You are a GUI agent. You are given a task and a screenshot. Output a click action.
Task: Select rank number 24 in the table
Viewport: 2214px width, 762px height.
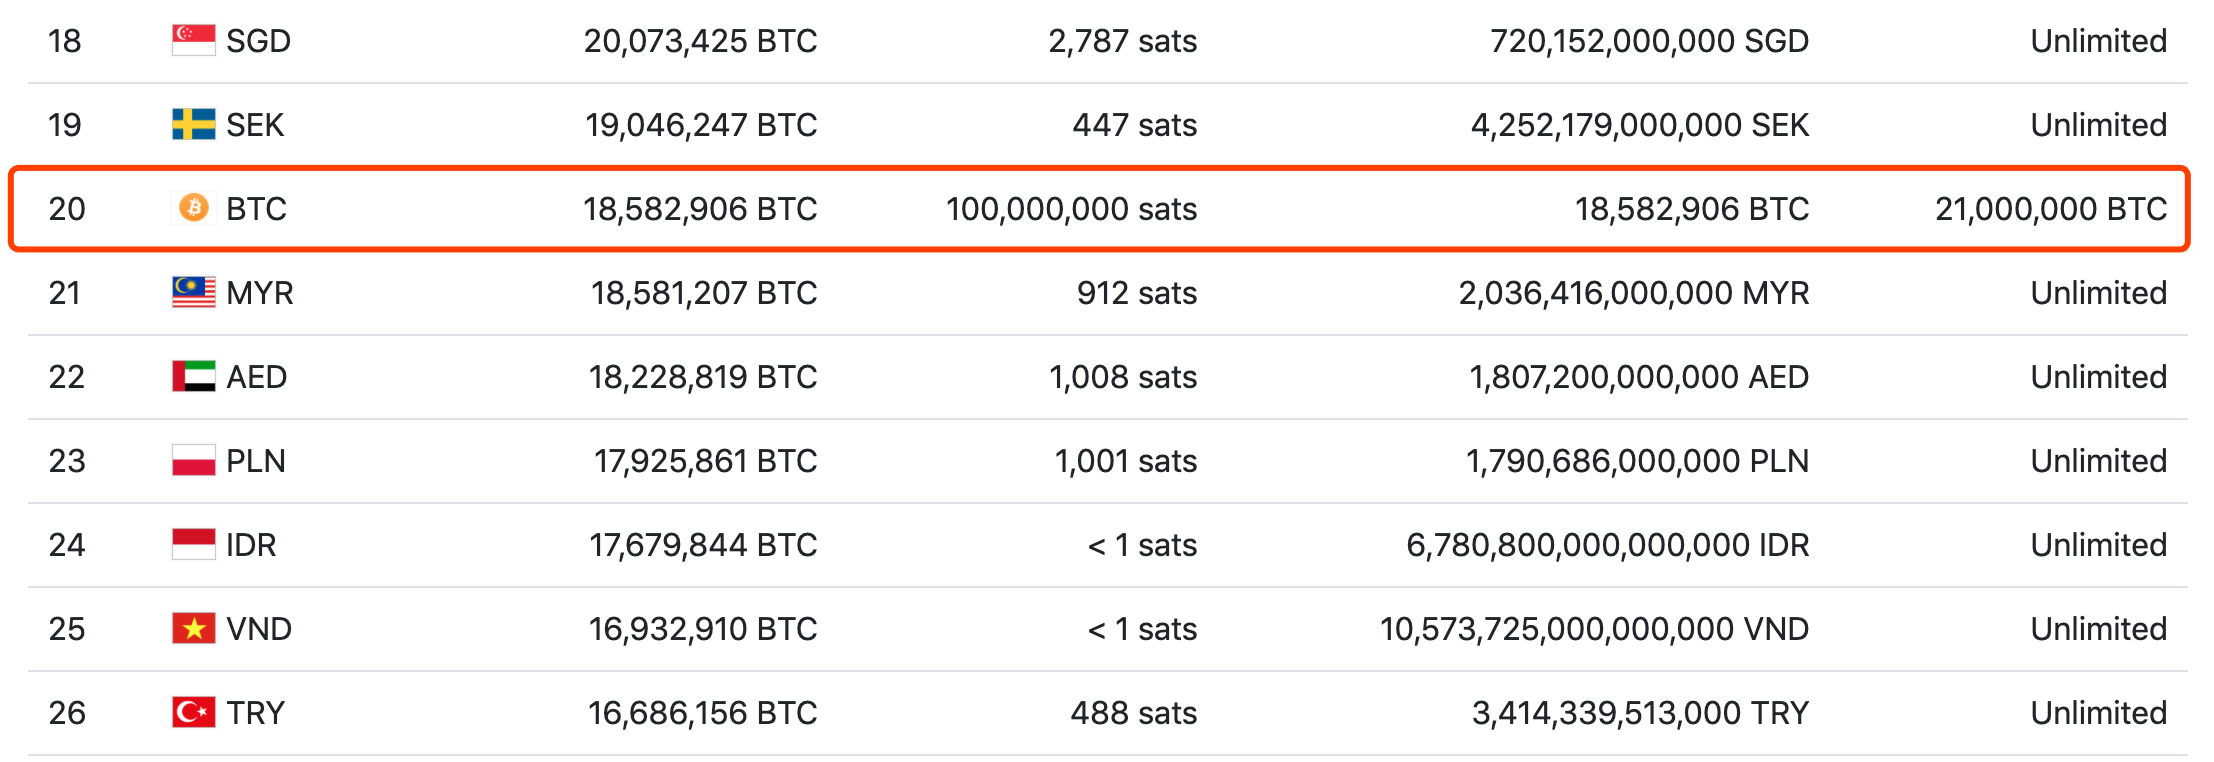(67, 544)
